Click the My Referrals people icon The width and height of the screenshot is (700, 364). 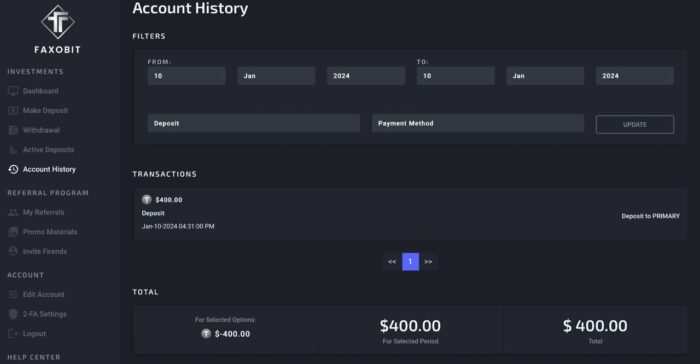[x=13, y=213]
